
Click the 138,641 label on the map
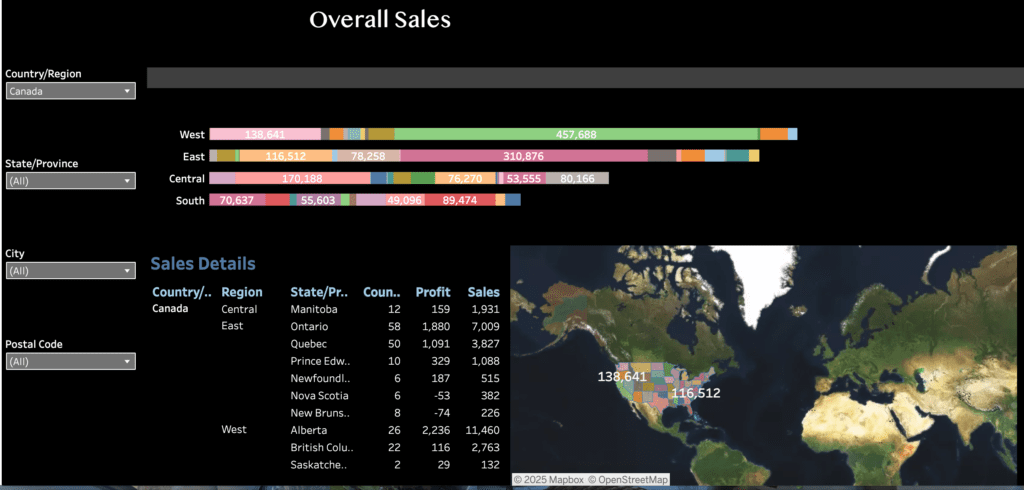622,377
